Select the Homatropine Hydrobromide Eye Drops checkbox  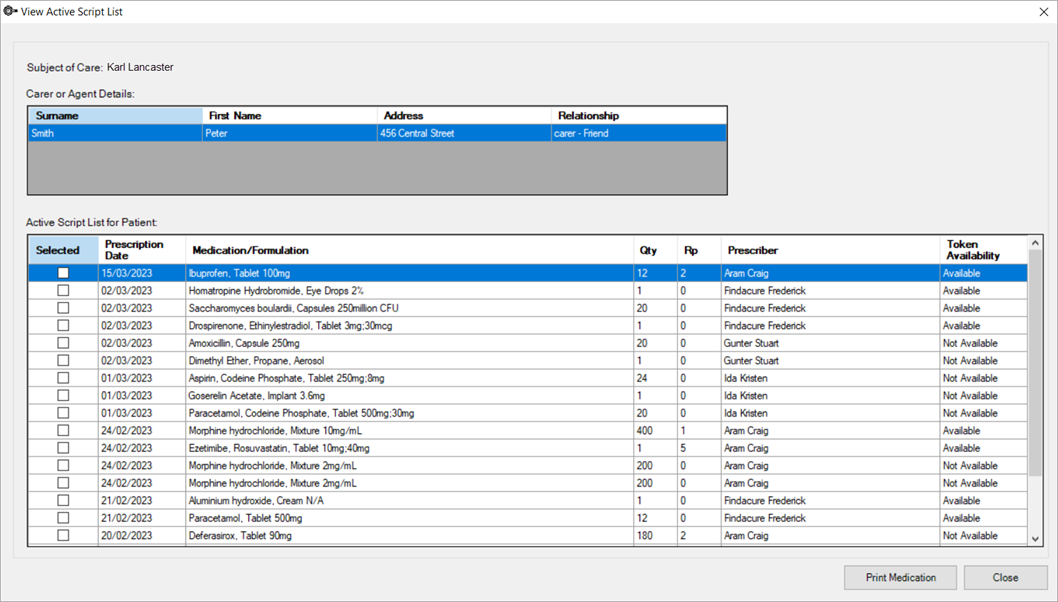click(63, 290)
